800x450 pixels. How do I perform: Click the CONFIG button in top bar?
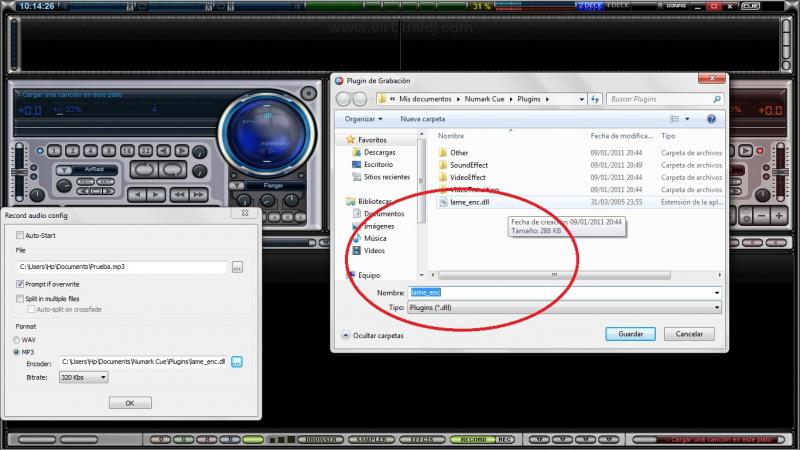point(676,6)
